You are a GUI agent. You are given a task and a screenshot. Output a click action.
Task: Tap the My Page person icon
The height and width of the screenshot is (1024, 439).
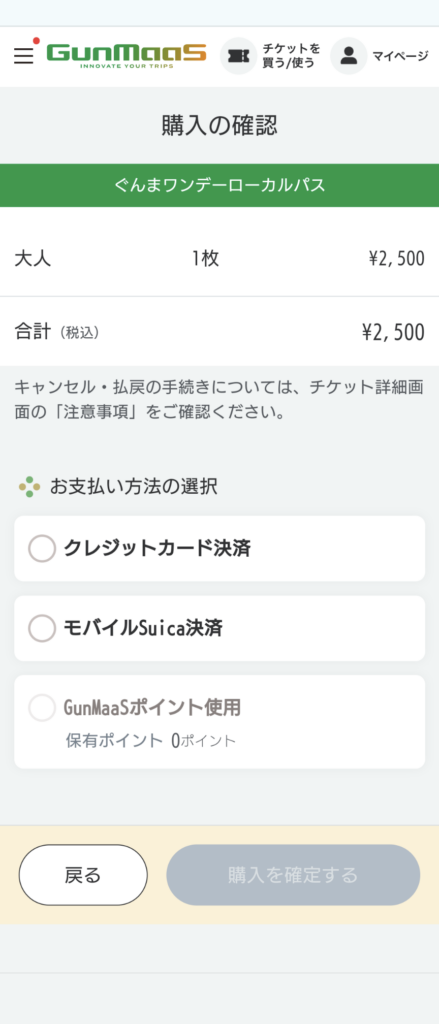pyautogui.click(x=349, y=56)
